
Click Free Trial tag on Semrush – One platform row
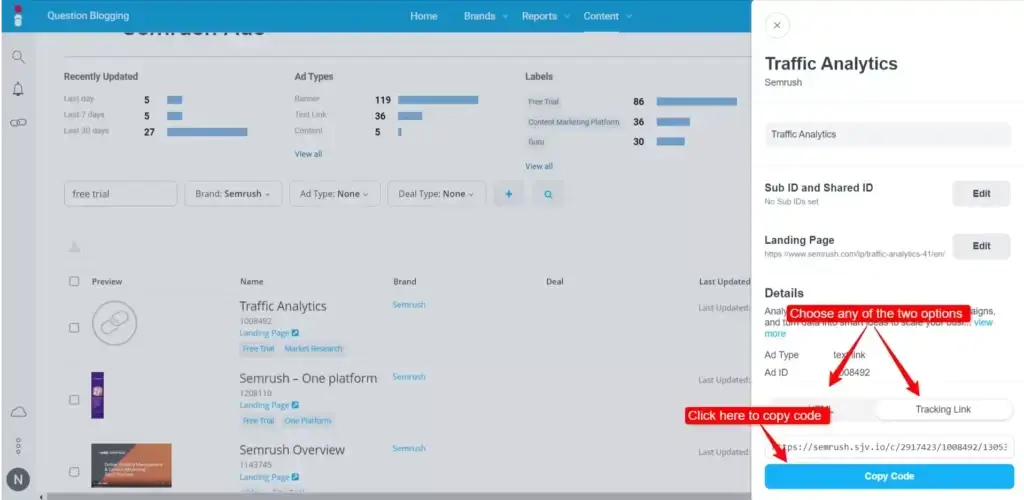pos(259,420)
